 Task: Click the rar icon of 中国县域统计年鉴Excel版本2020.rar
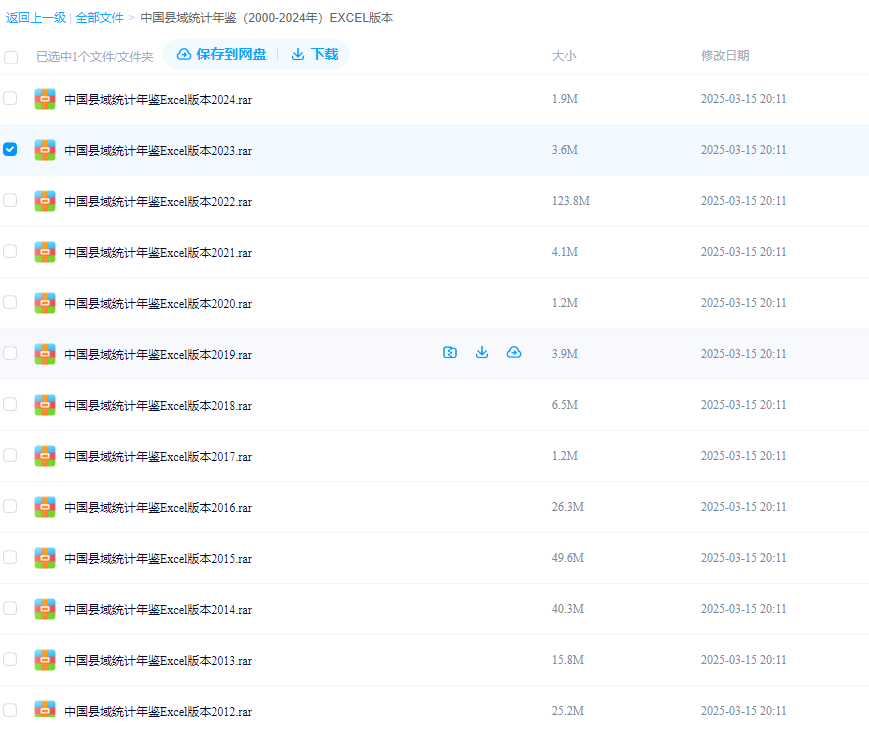pos(45,303)
